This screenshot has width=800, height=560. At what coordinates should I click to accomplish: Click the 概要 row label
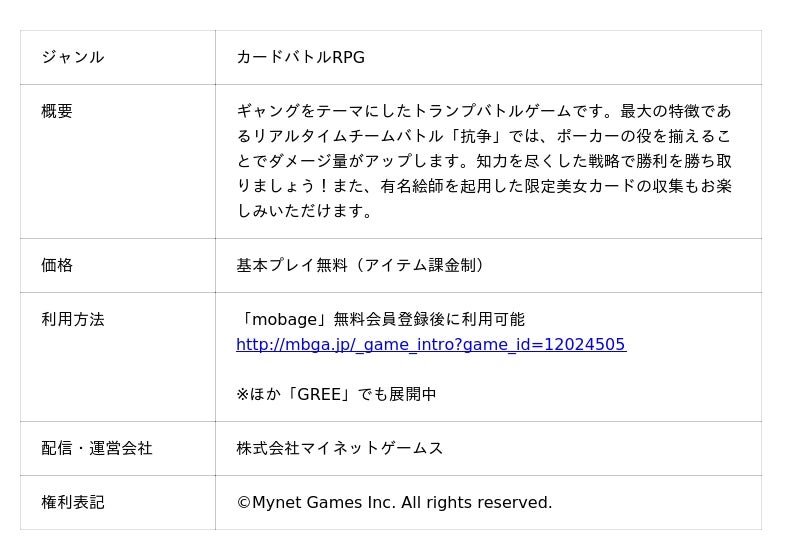click(57, 111)
